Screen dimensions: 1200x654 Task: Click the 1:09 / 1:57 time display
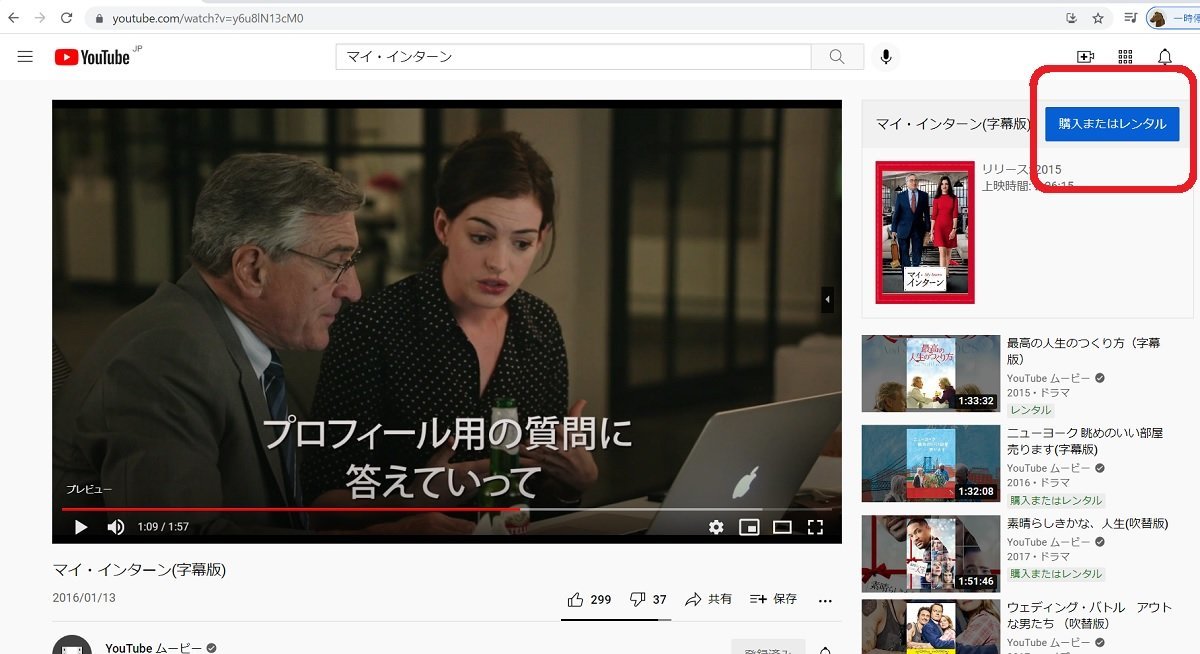coord(163,527)
